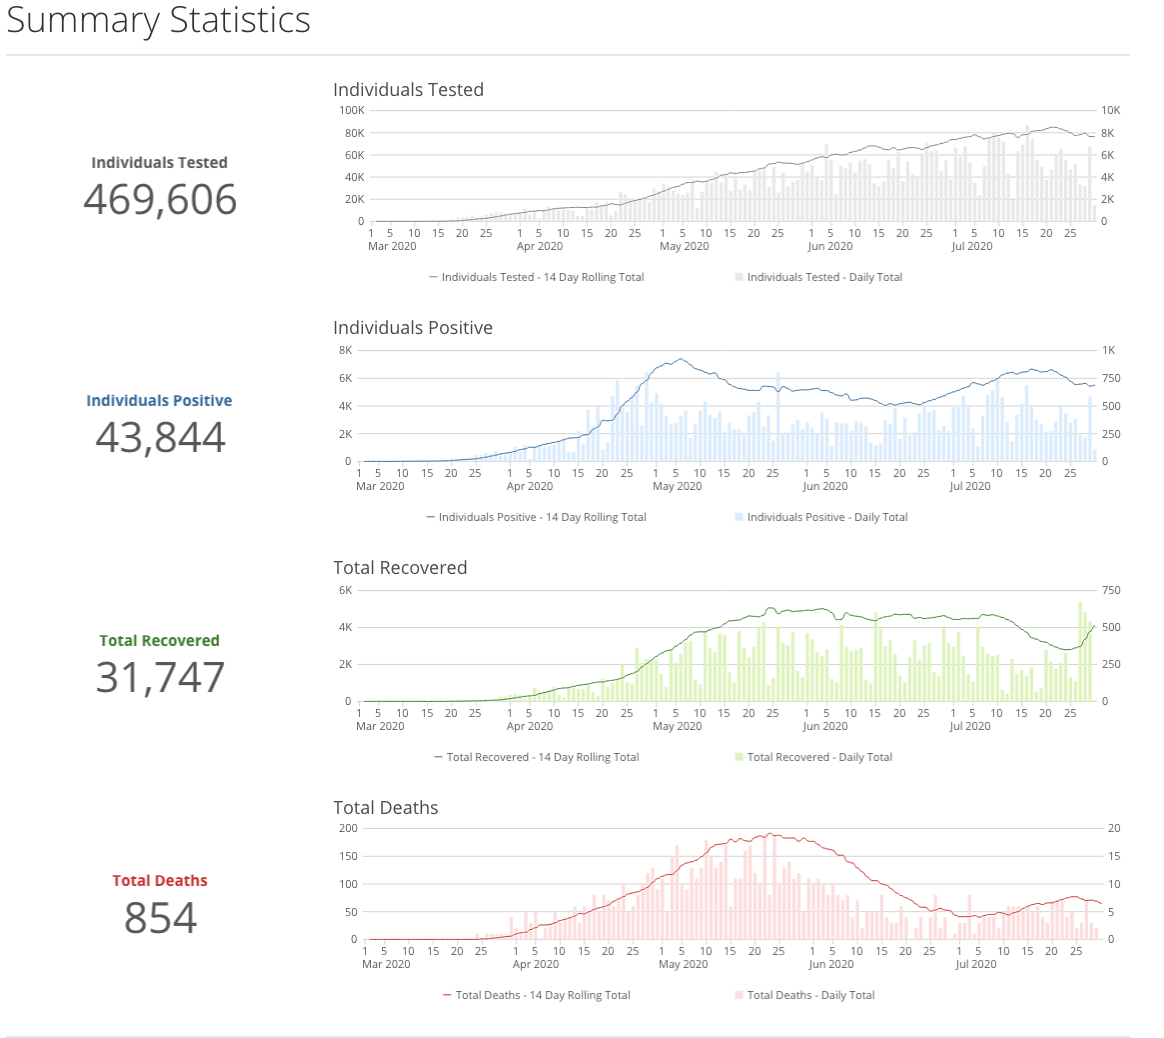This screenshot has height=1038, width=1164.
Task: Click red Total Deaths label above 854
Action: (x=159, y=881)
